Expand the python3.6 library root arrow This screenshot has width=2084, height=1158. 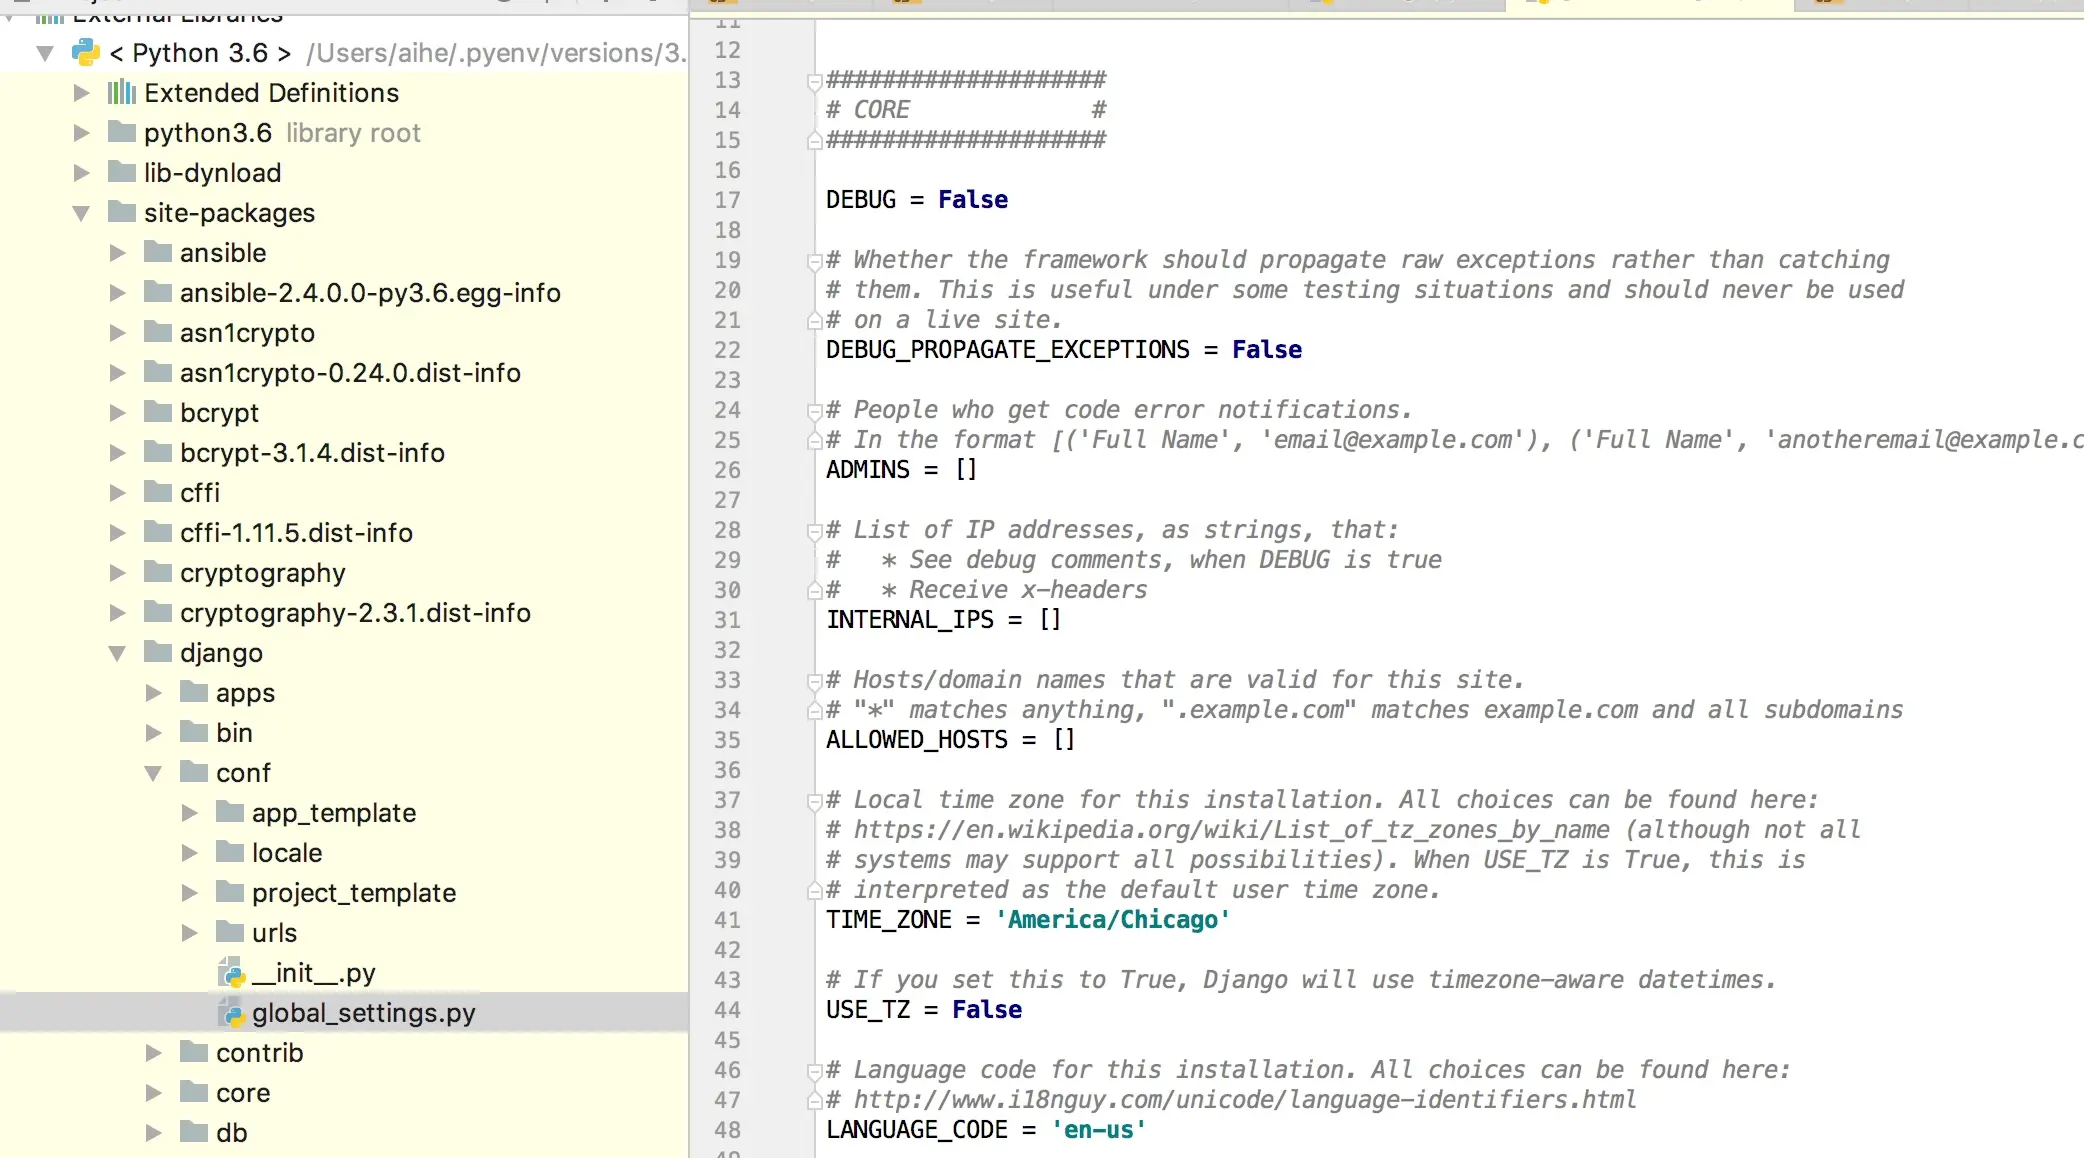81,132
